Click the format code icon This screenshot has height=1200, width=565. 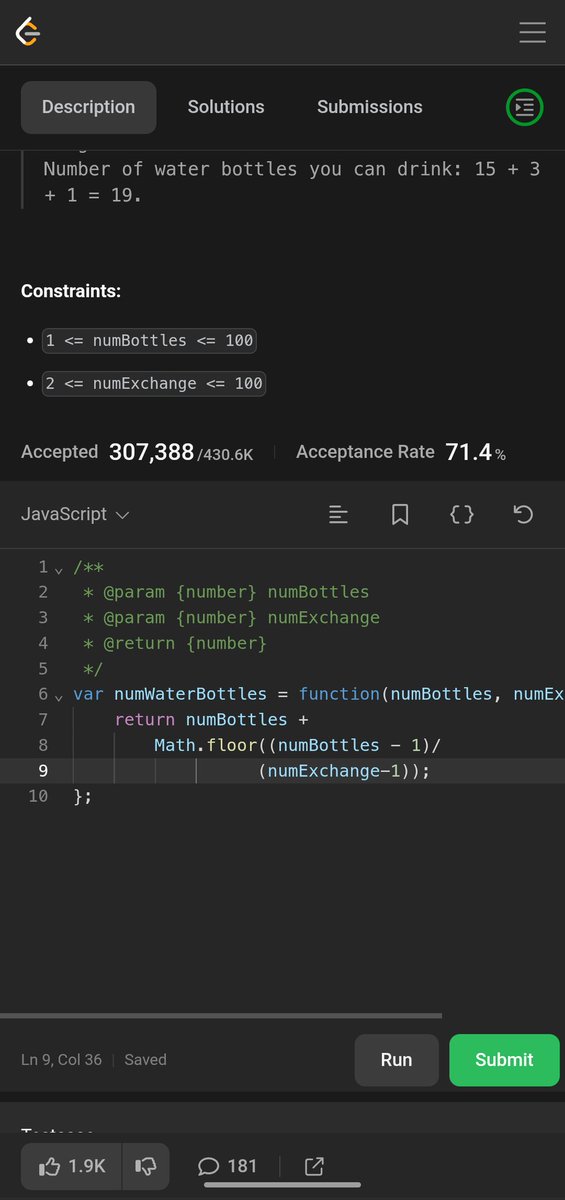pos(339,515)
